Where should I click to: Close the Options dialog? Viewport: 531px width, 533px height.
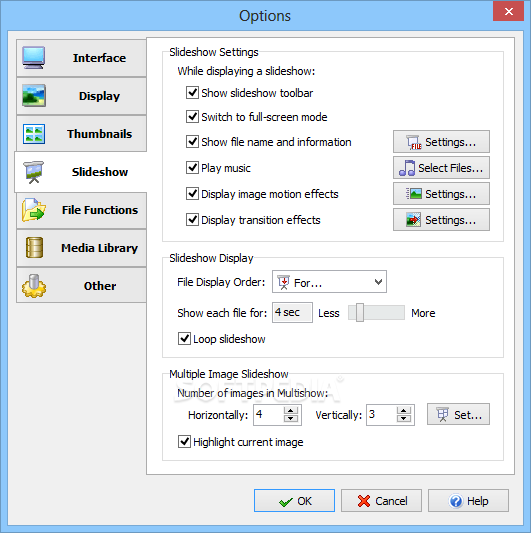point(509,12)
